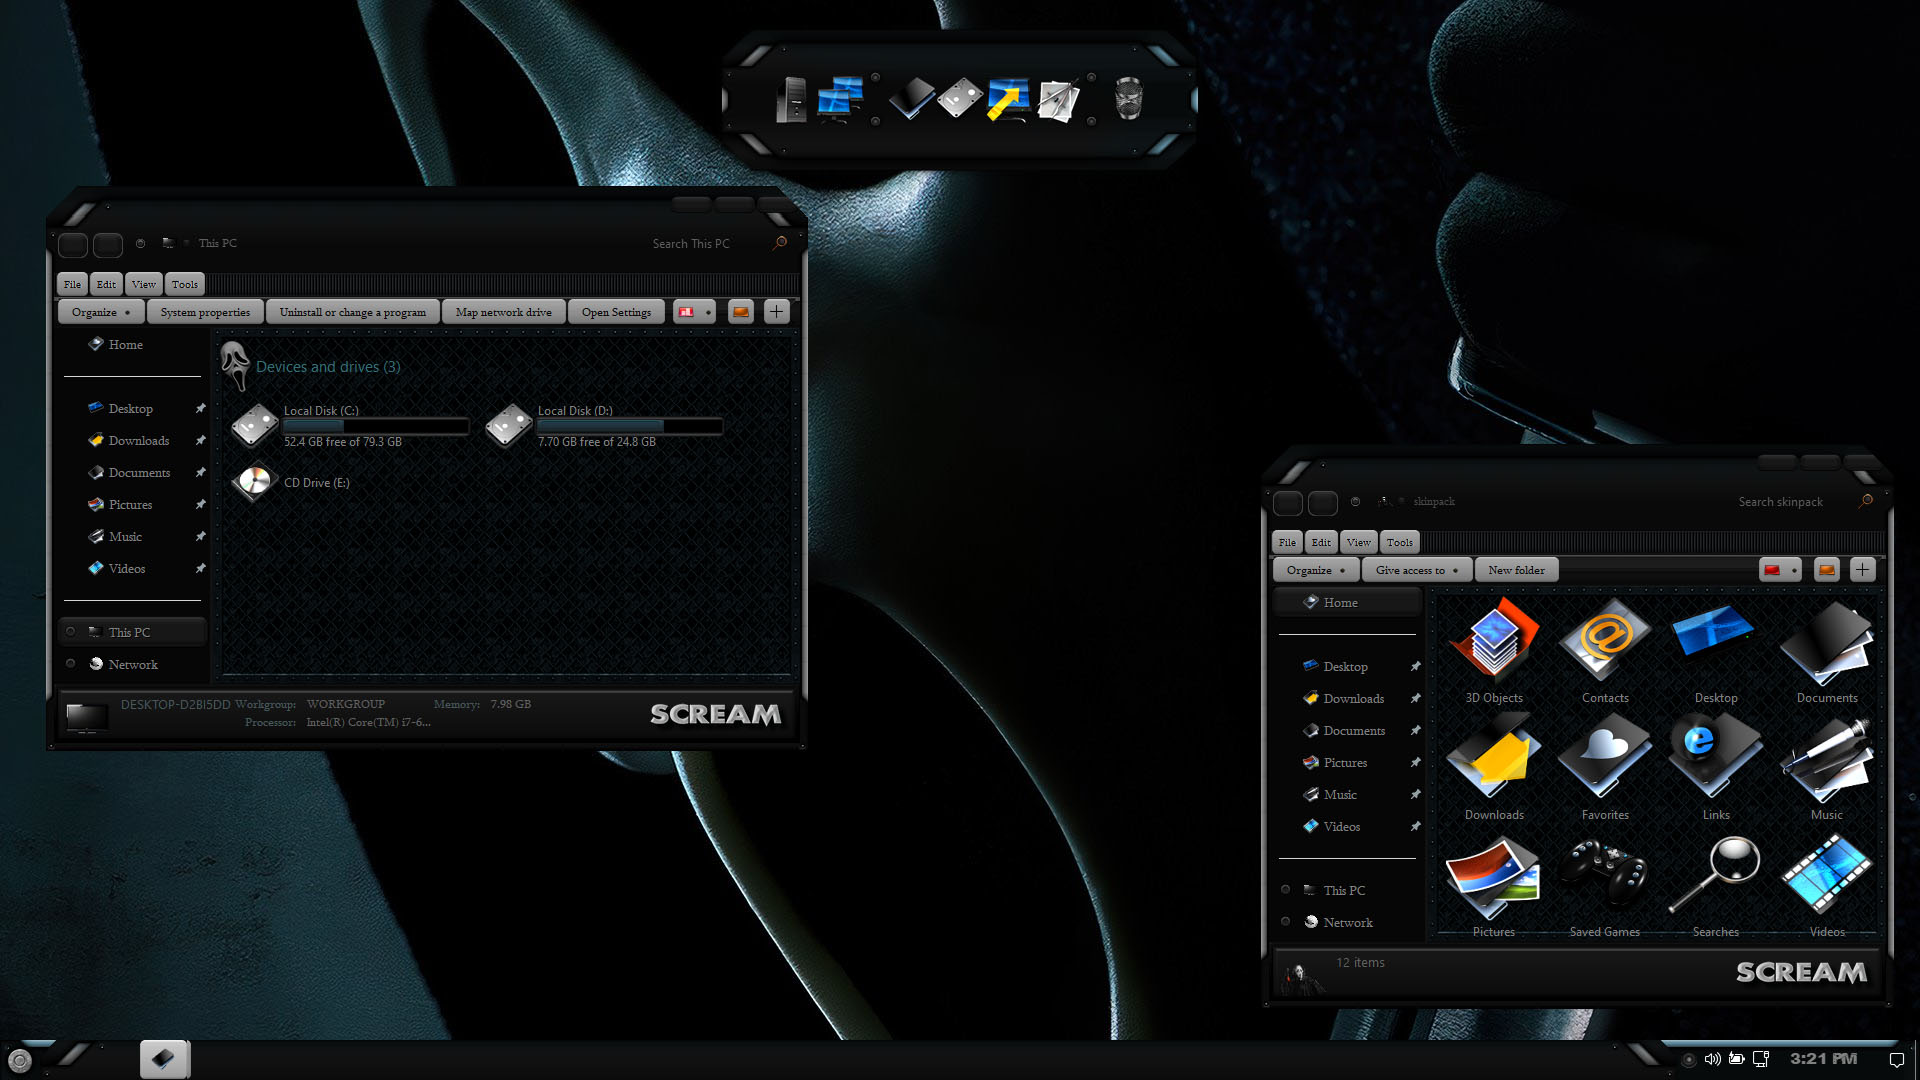
Task: Expand Network node in This PC sidebar
Action: [x=70, y=664]
